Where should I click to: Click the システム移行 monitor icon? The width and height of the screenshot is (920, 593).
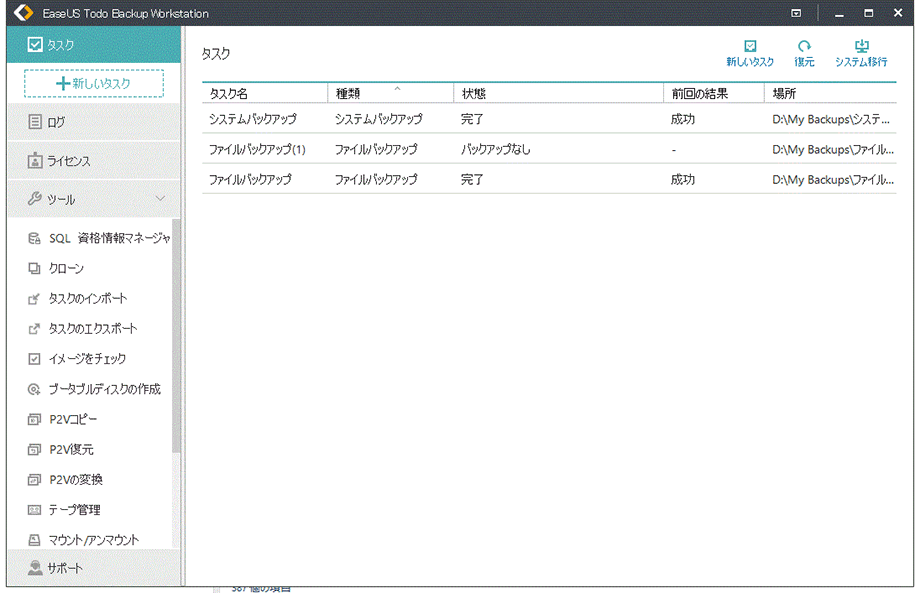tap(861, 46)
